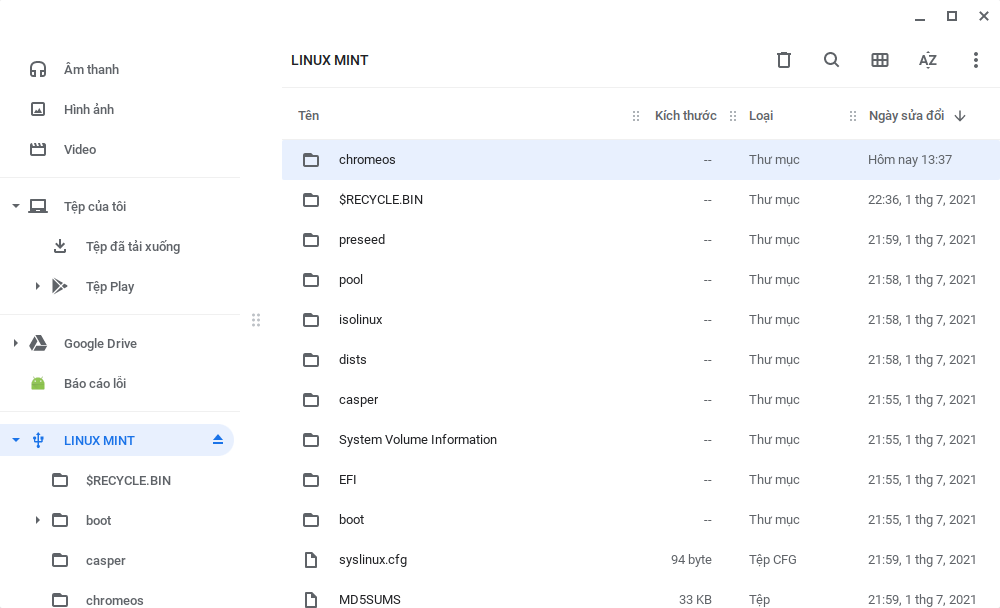
Task: Click column resize handle before Loại
Action: tap(733, 116)
